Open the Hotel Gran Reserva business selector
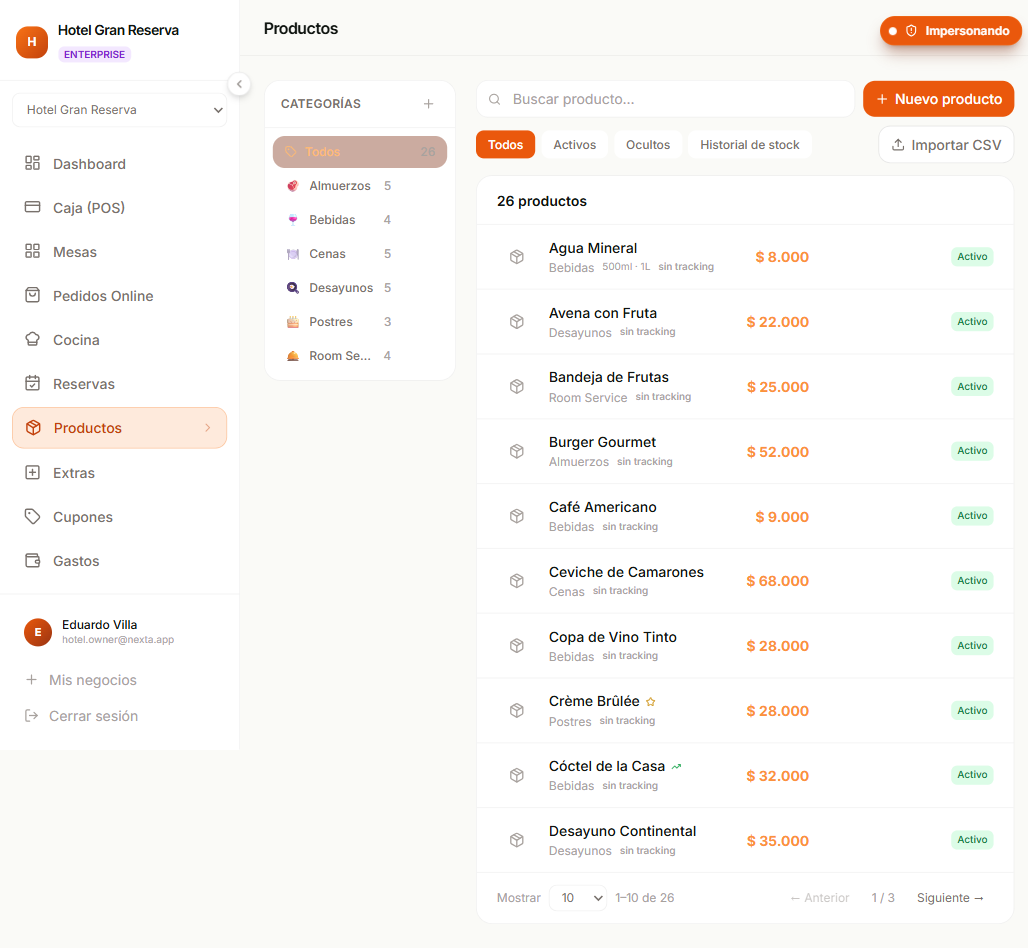1028x948 pixels. tap(119, 109)
